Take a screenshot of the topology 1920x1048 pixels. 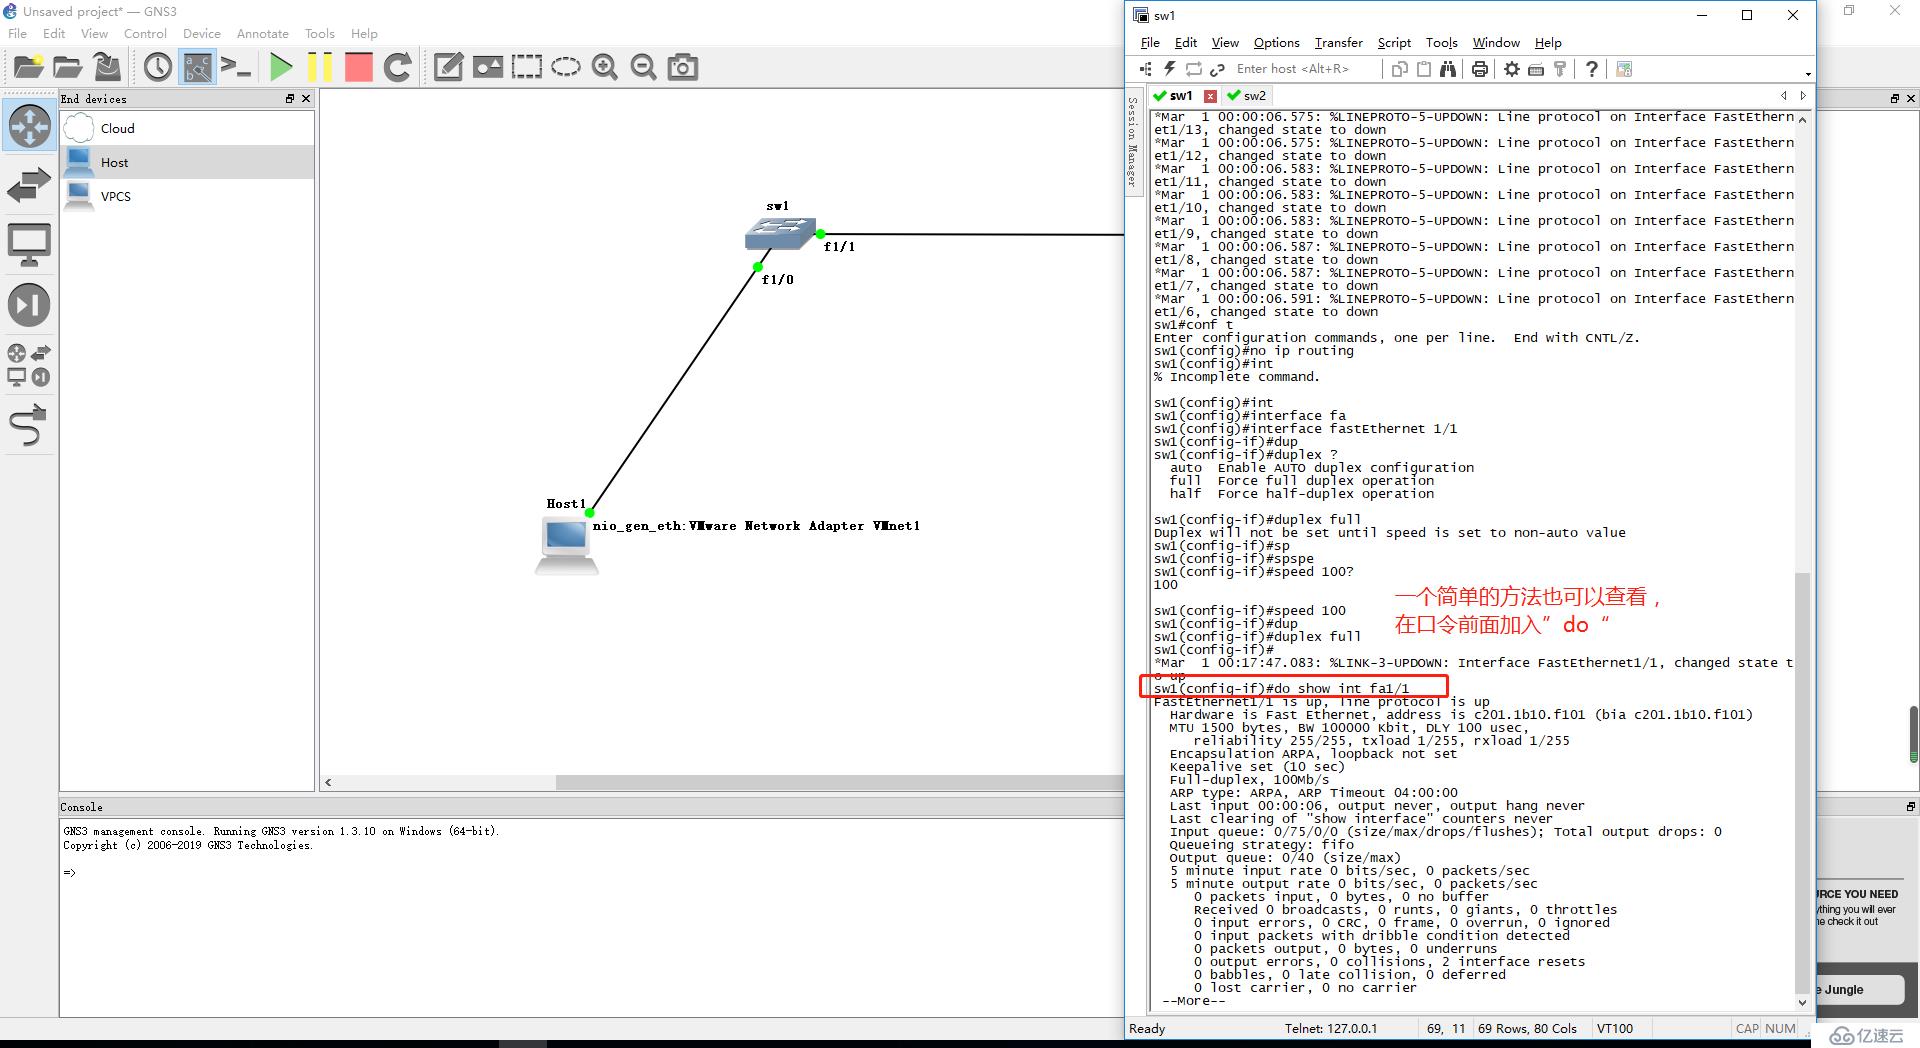pyautogui.click(x=683, y=67)
